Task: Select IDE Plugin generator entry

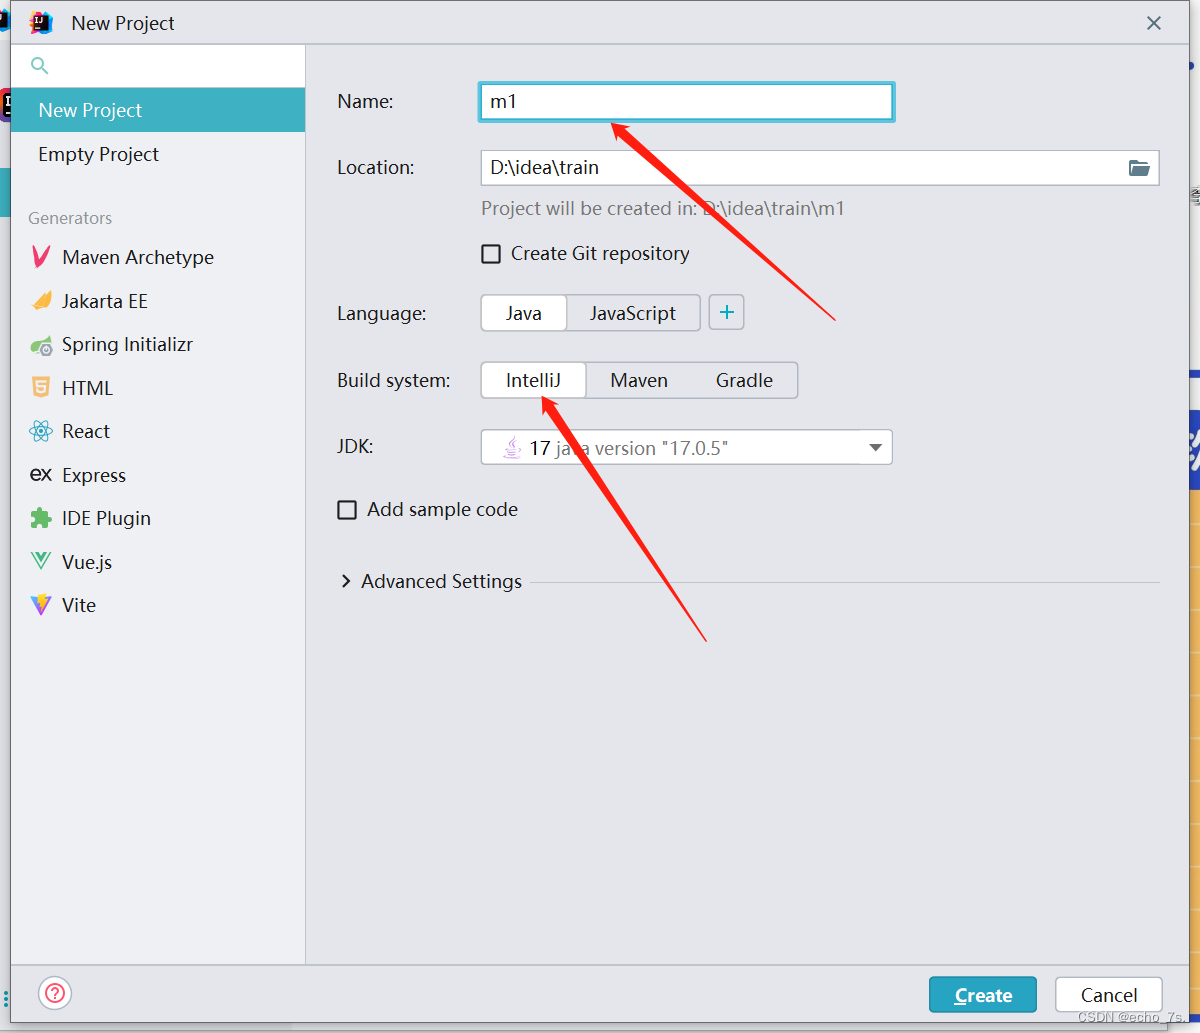Action: coord(158,518)
